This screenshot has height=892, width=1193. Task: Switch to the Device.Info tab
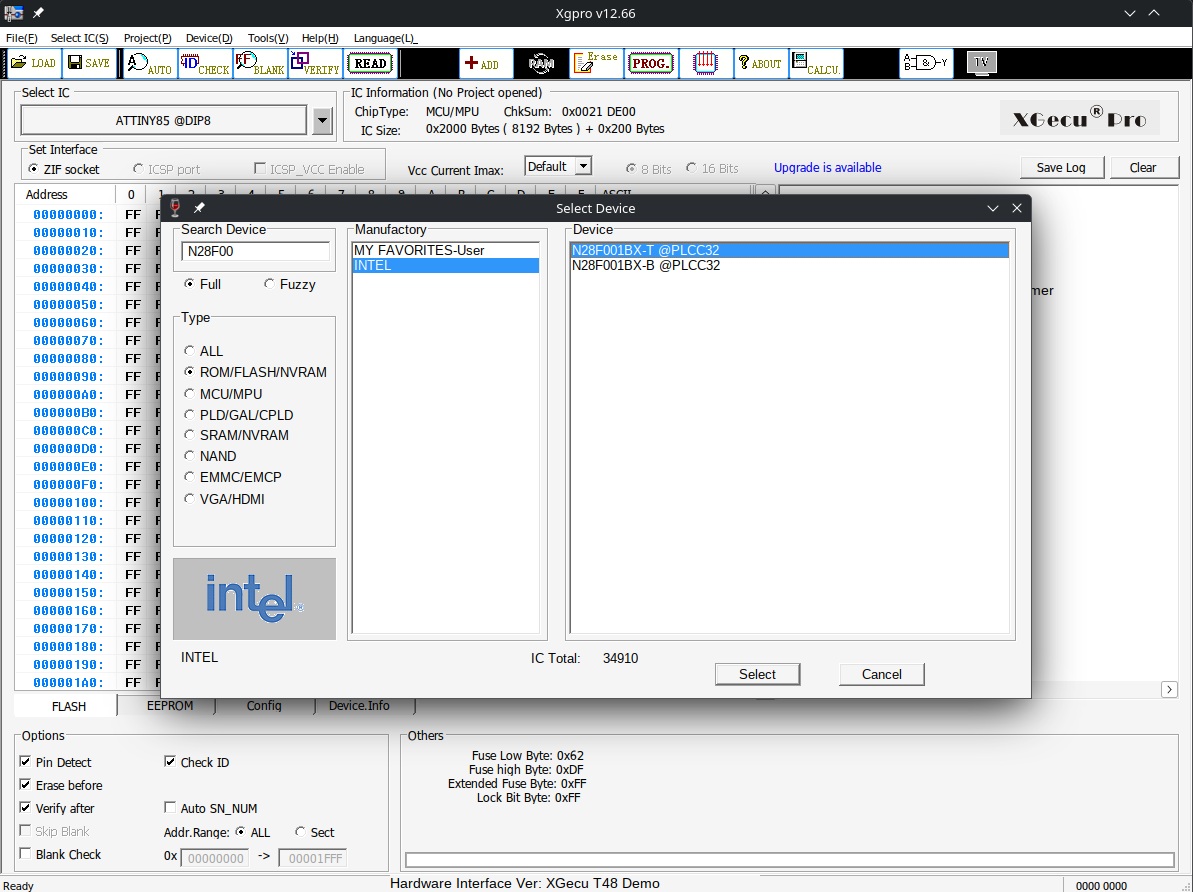pyautogui.click(x=359, y=706)
